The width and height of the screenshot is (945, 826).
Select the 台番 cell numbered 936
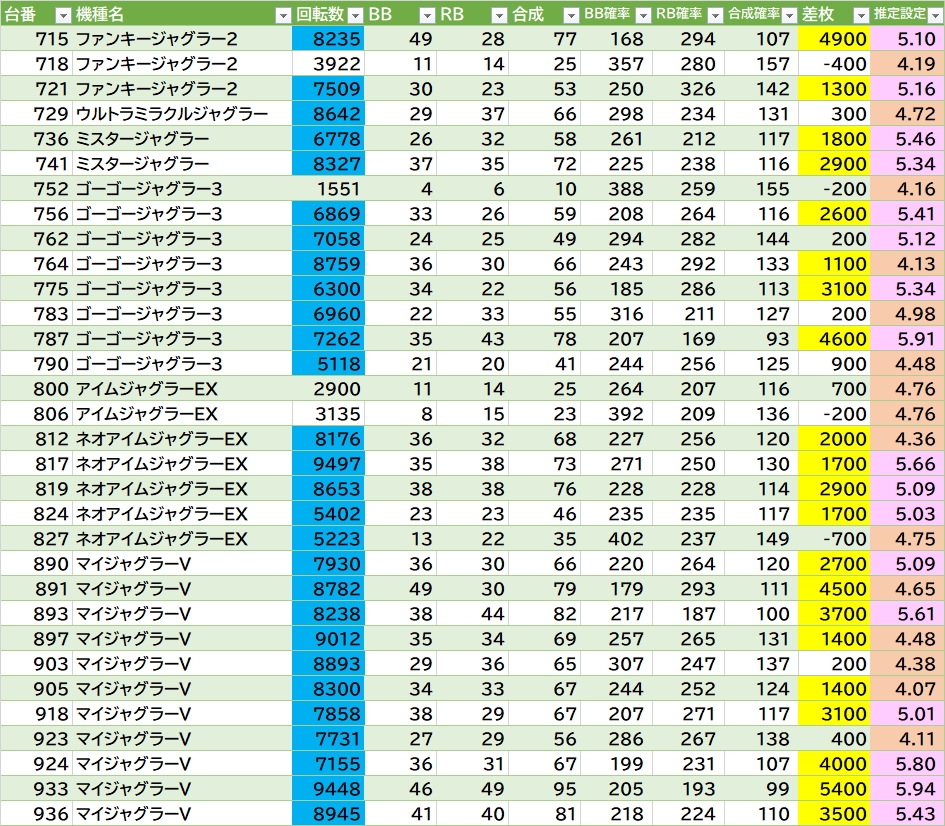click(36, 814)
